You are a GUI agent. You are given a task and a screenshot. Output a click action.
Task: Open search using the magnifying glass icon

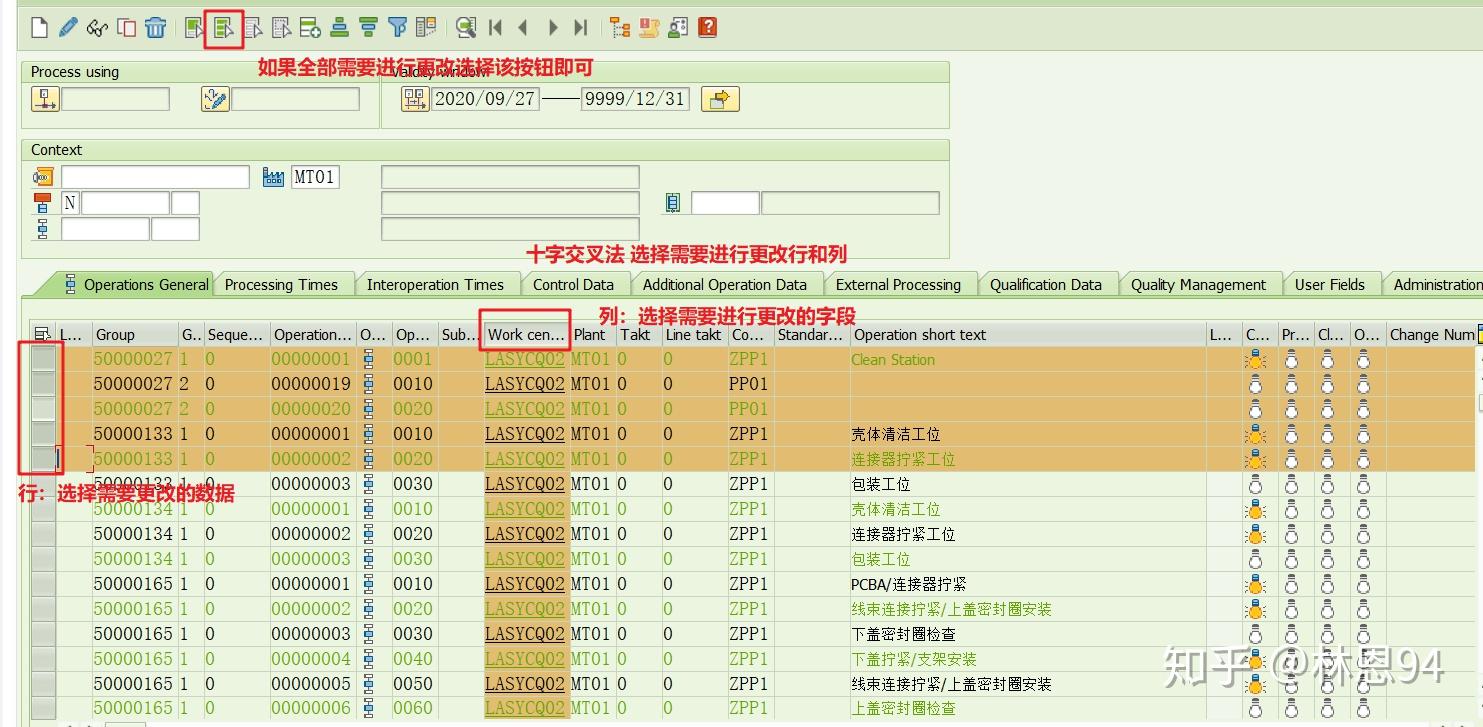coord(465,27)
